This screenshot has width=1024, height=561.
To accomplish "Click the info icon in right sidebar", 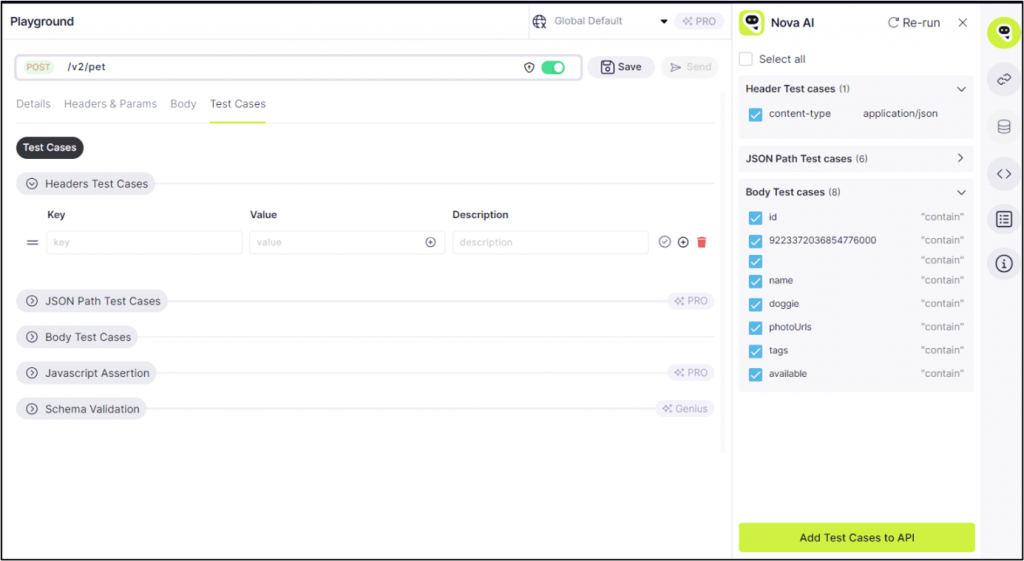I will click(x=1004, y=264).
